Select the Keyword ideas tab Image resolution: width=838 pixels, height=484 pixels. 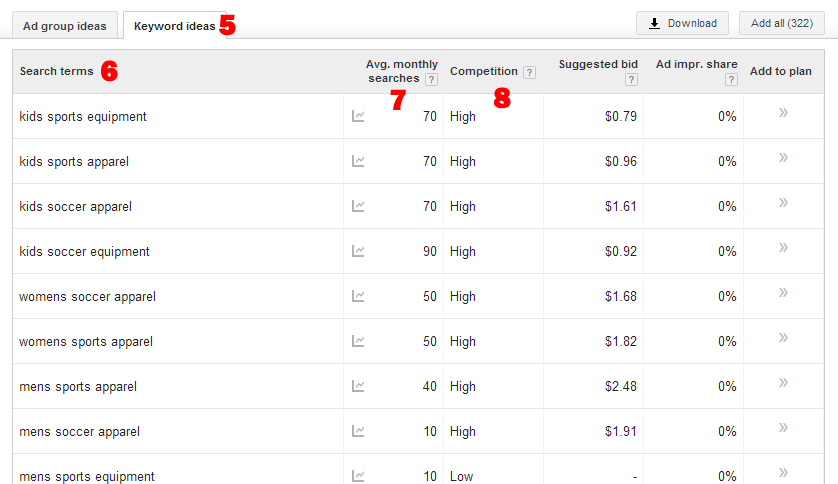coord(174,26)
